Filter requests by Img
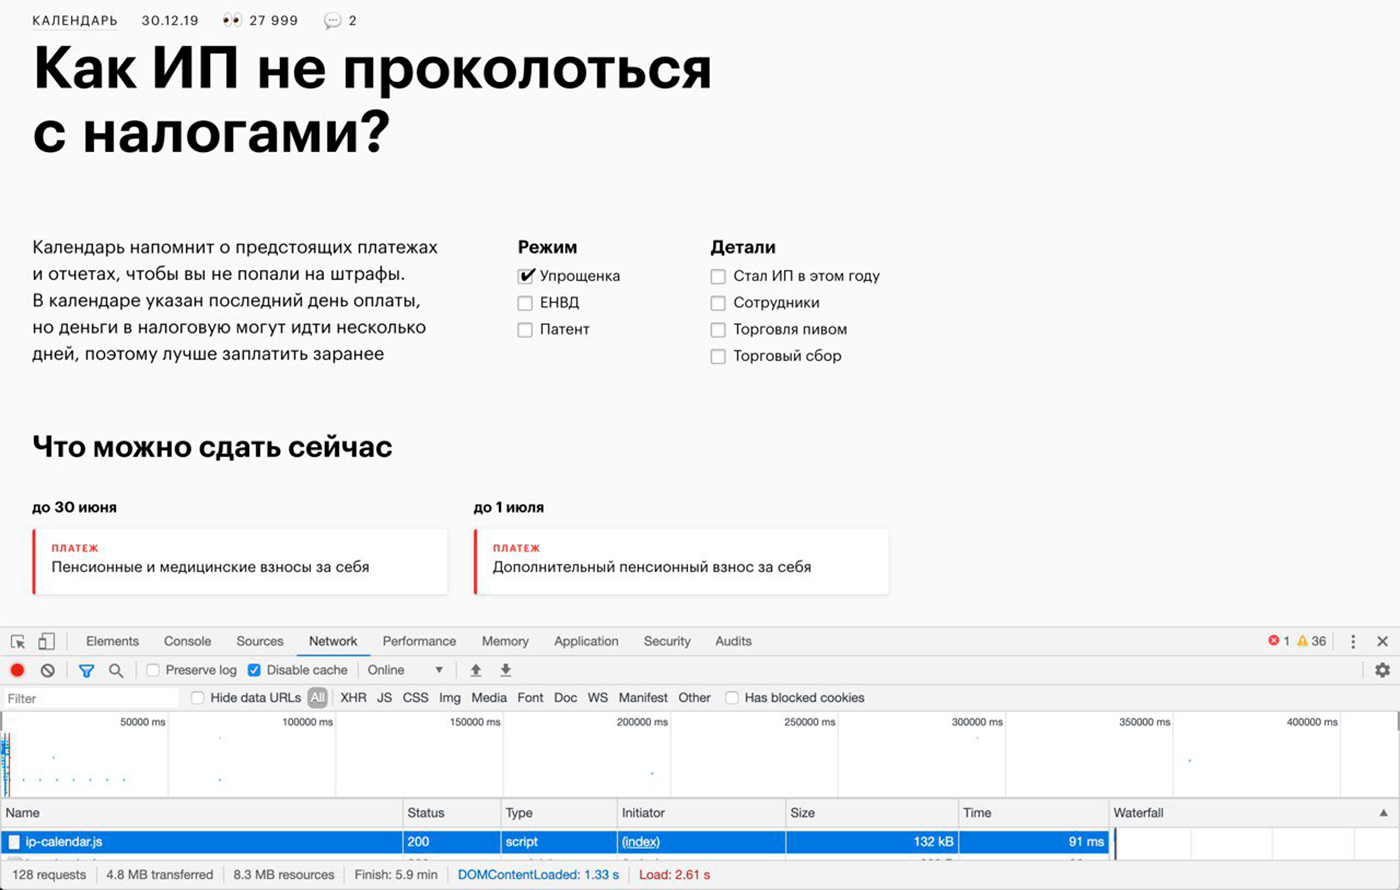The height and width of the screenshot is (890, 1400). pyautogui.click(x=450, y=698)
